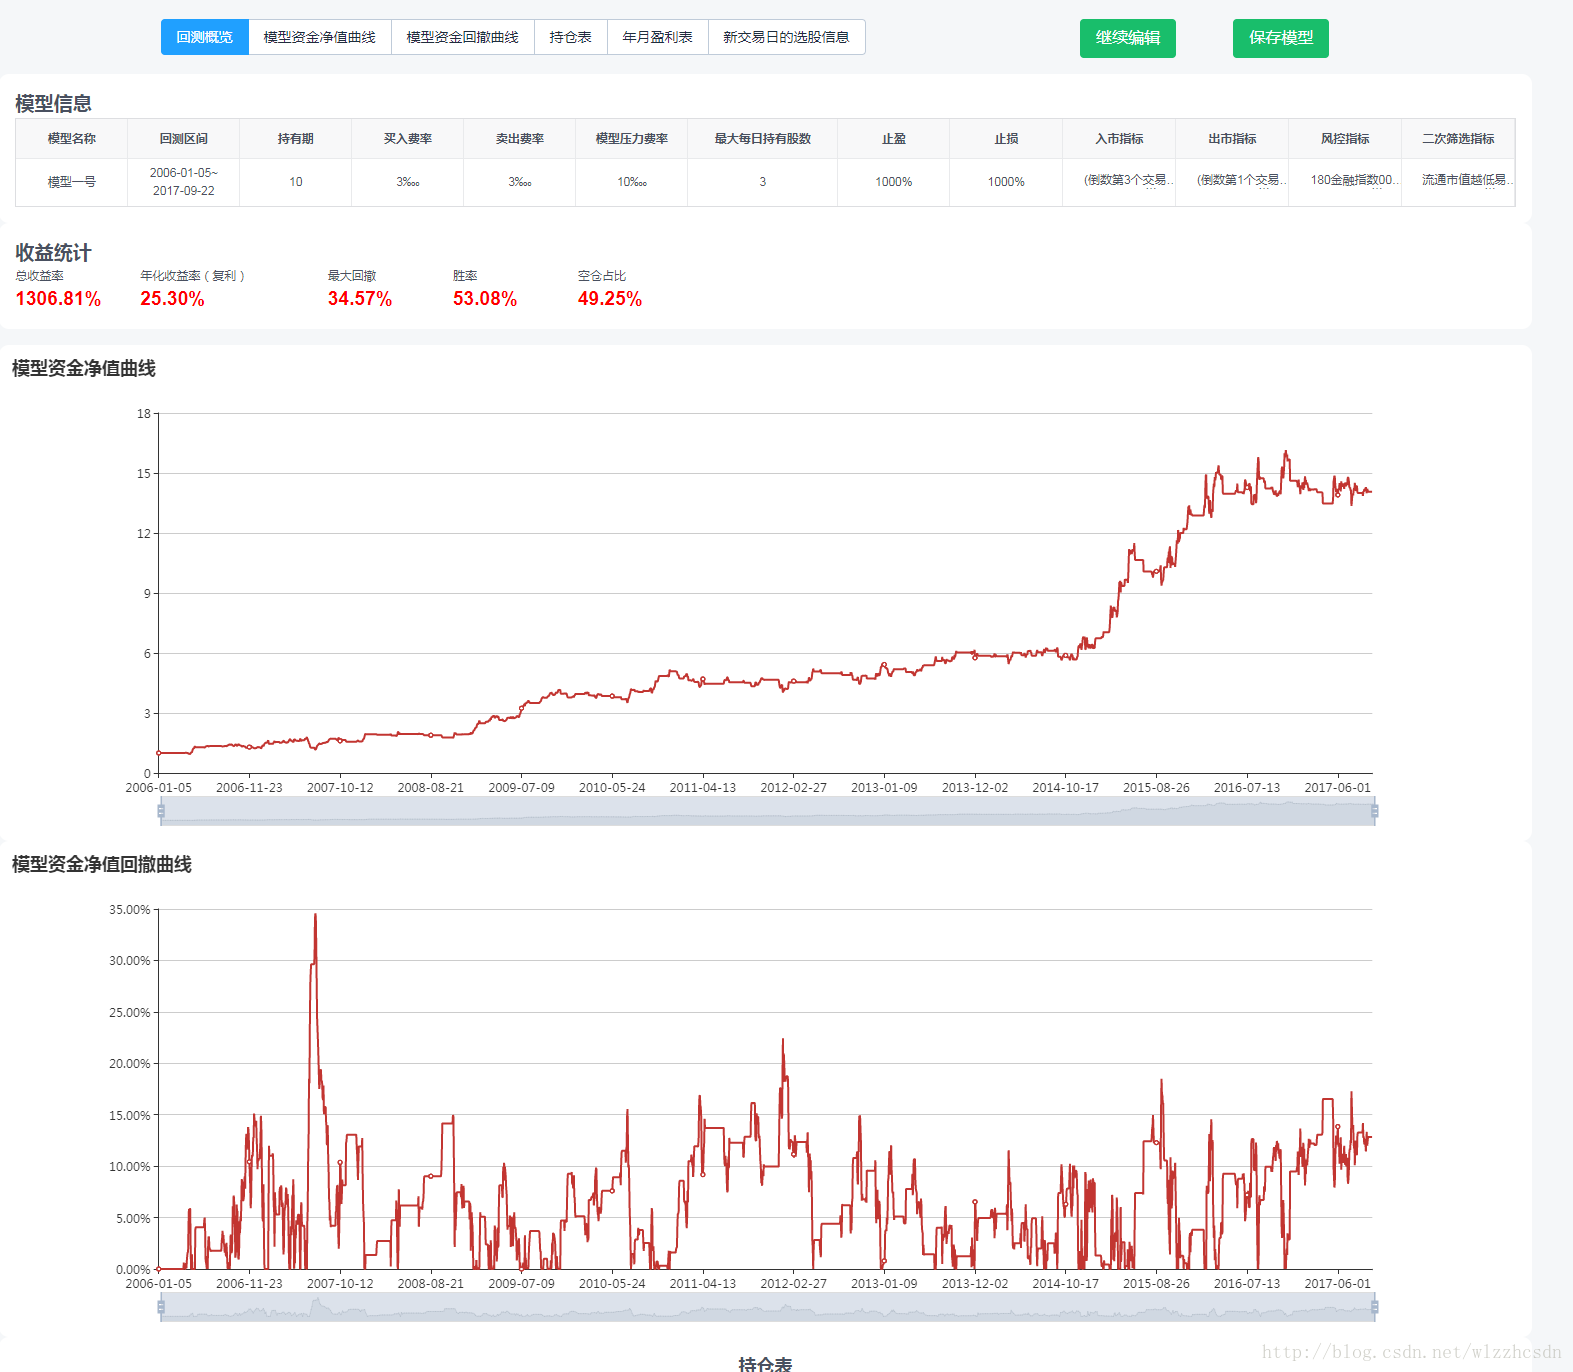This screenshot has width=1573, height=1372.
Task: Click the 卖出费率 column header
Action: click(x=520, y=139)
